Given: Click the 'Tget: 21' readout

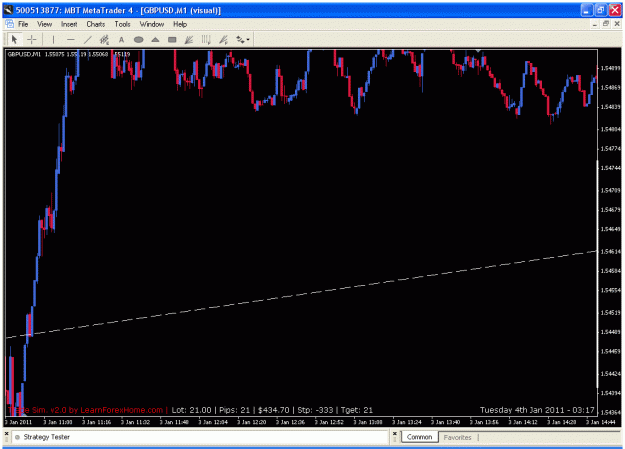Looking at the screenshot, I should pyautogui.click(x=357, y=410).
